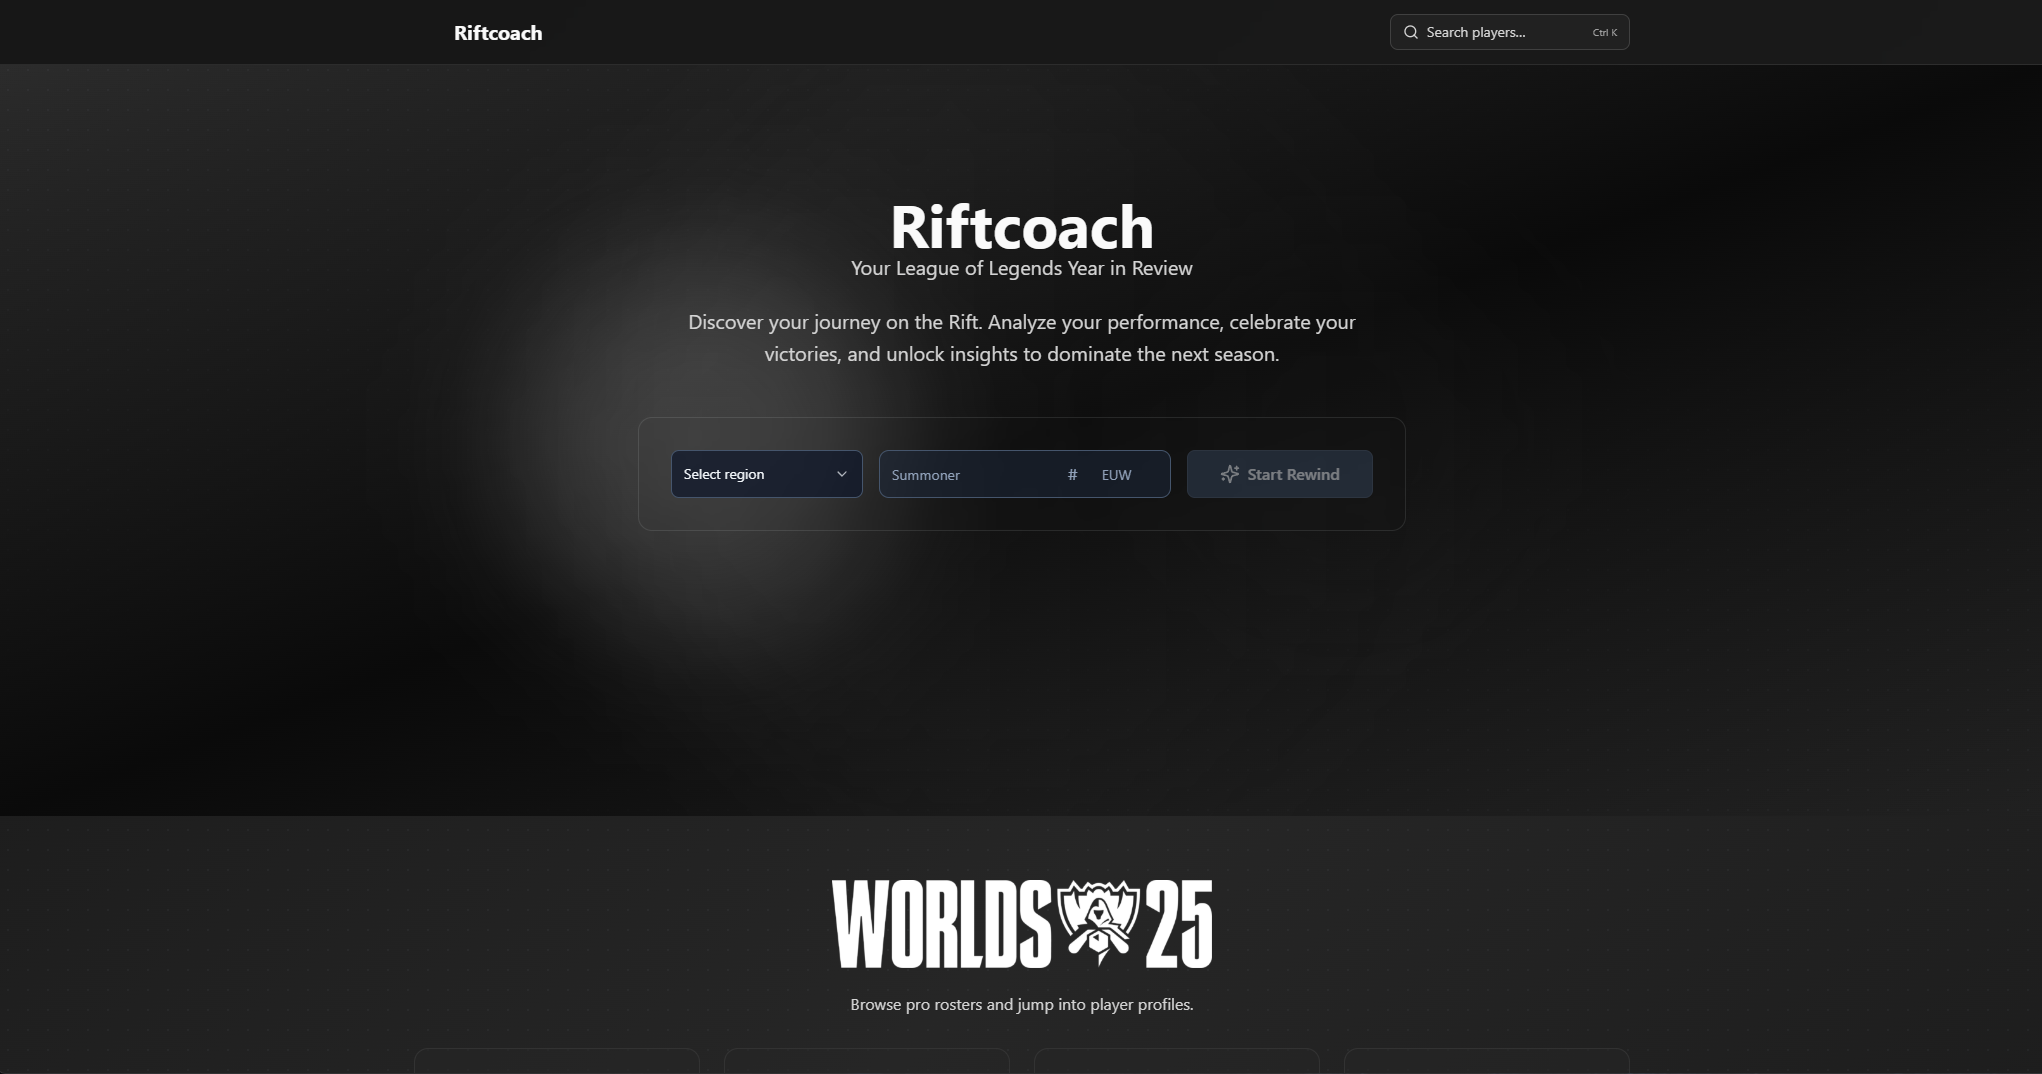Click the sparkle icon on Start Rewind
Screen dimensions: 2042x1074
[x=1229, y=474]
